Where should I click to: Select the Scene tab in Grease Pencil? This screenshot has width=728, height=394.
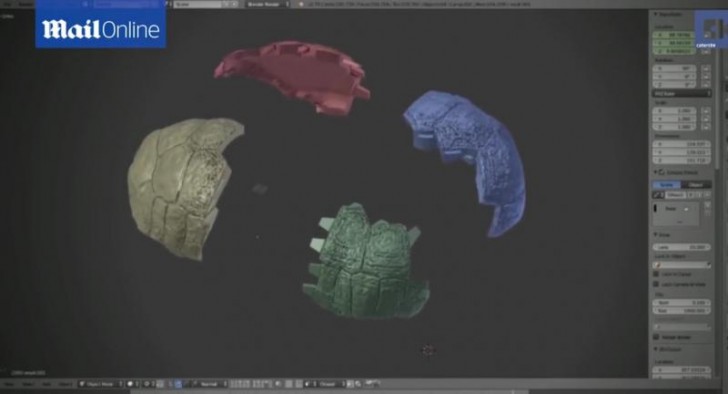[667, 185]
